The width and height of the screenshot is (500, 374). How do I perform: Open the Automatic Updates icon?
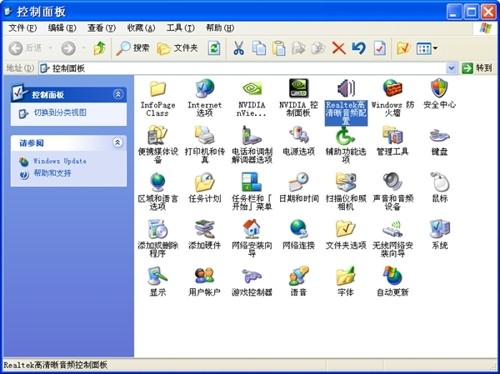pos(393,276)
